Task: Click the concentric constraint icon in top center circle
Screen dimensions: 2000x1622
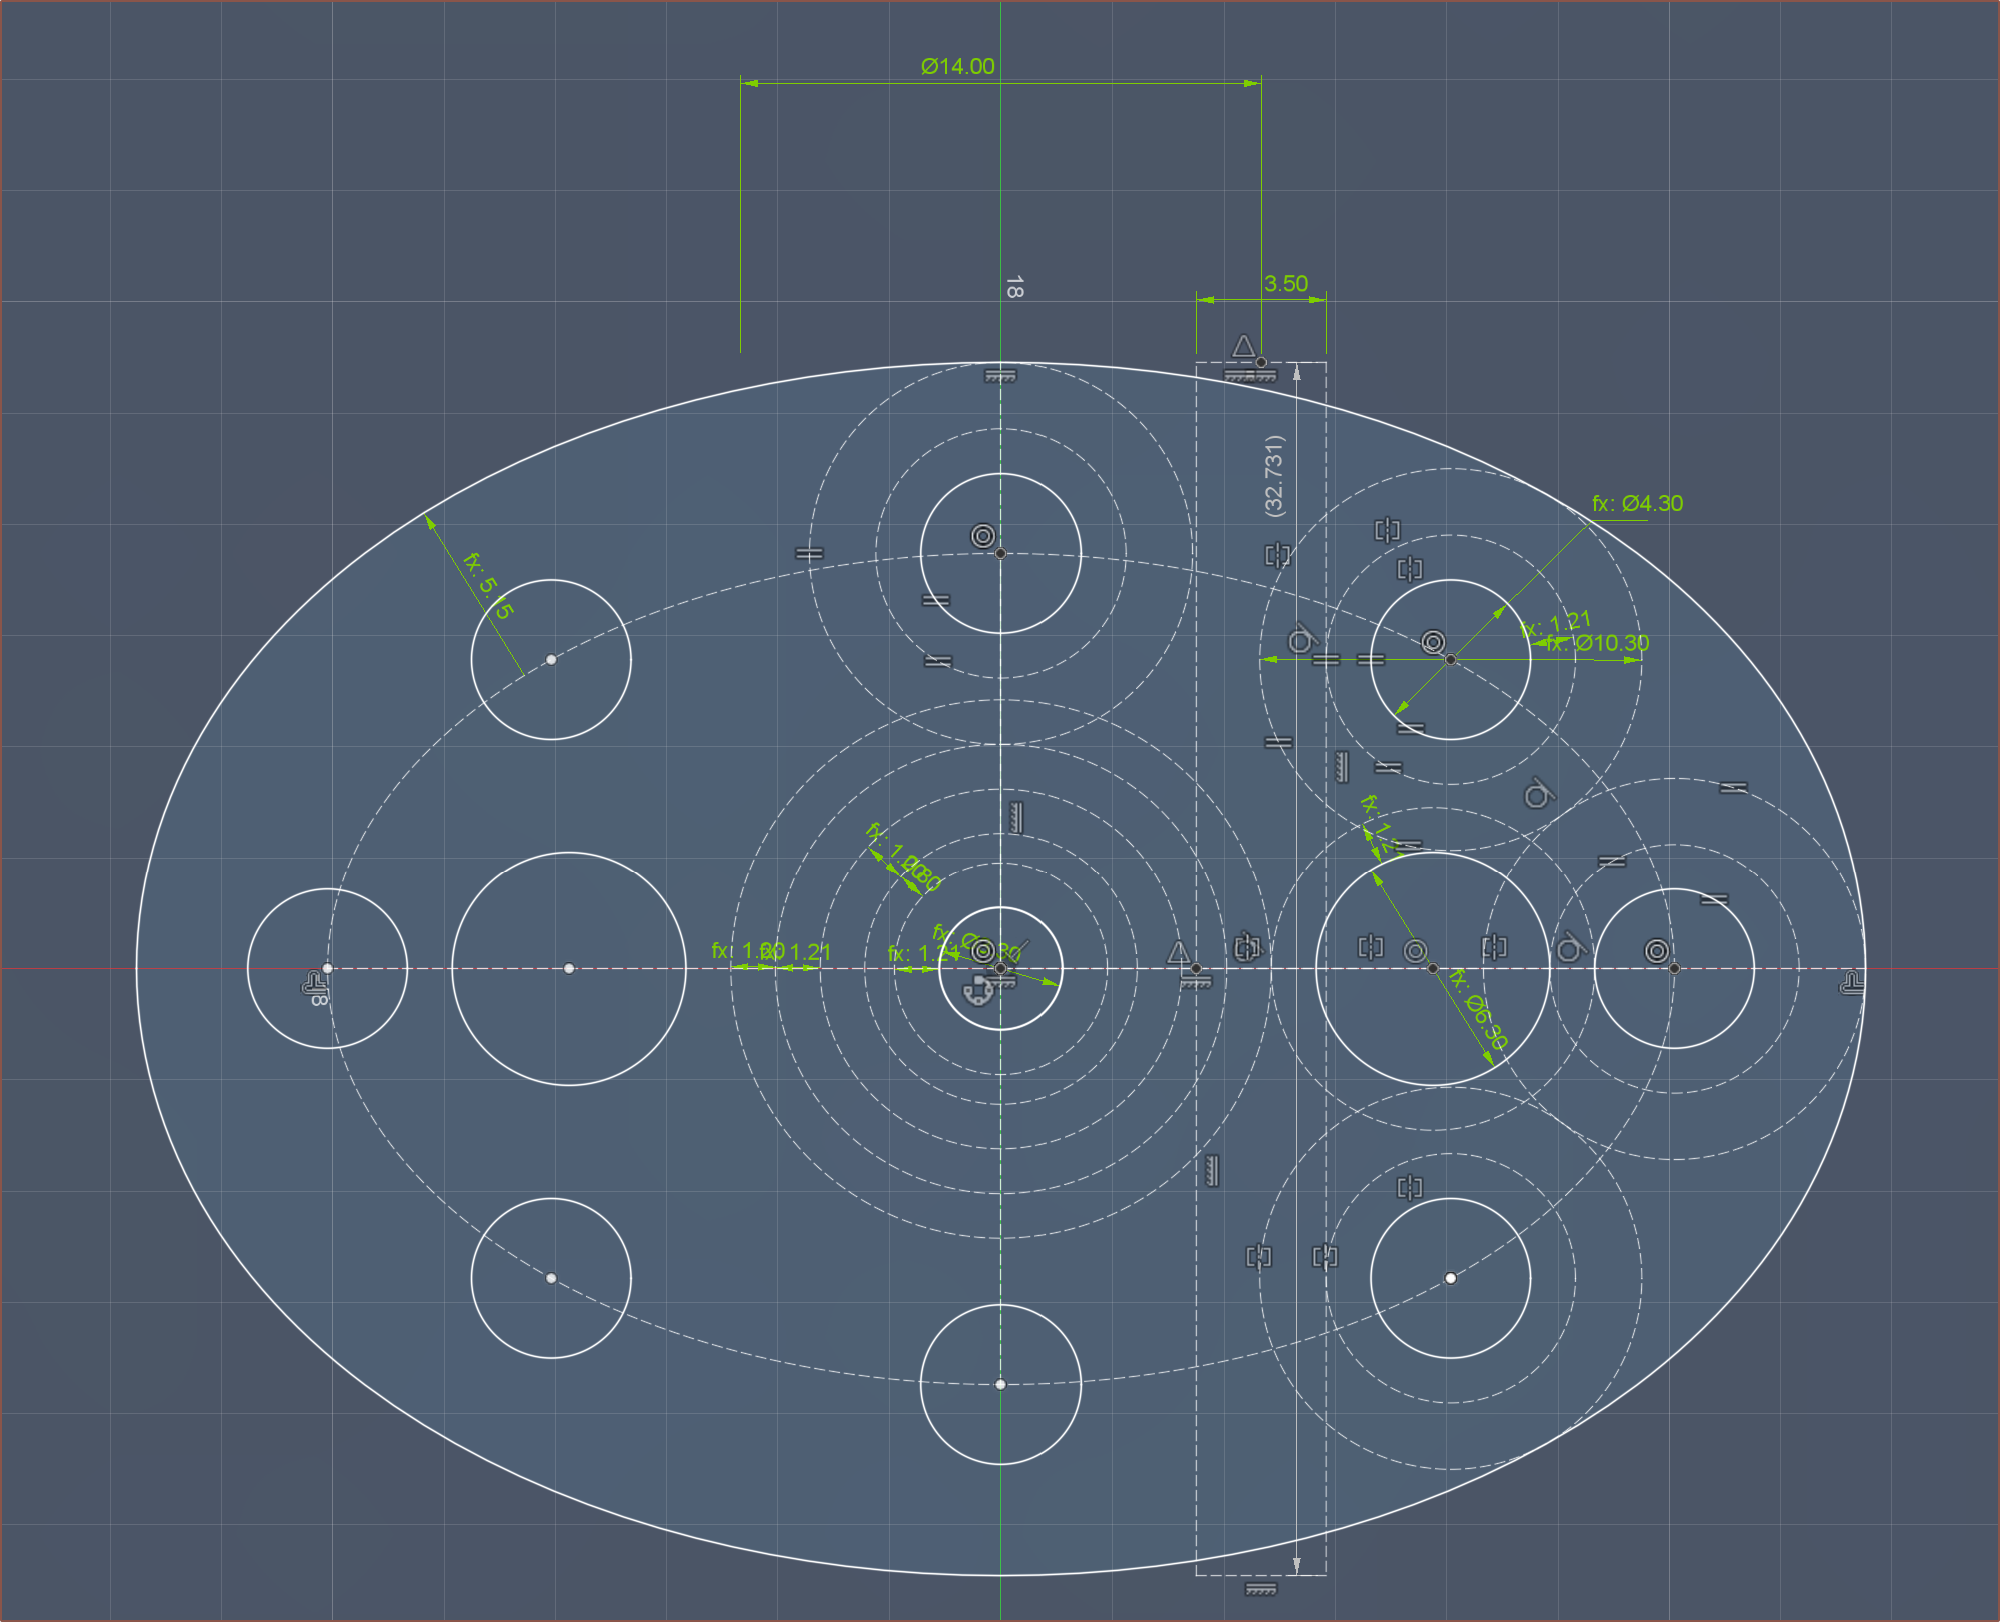Action: 983,536
